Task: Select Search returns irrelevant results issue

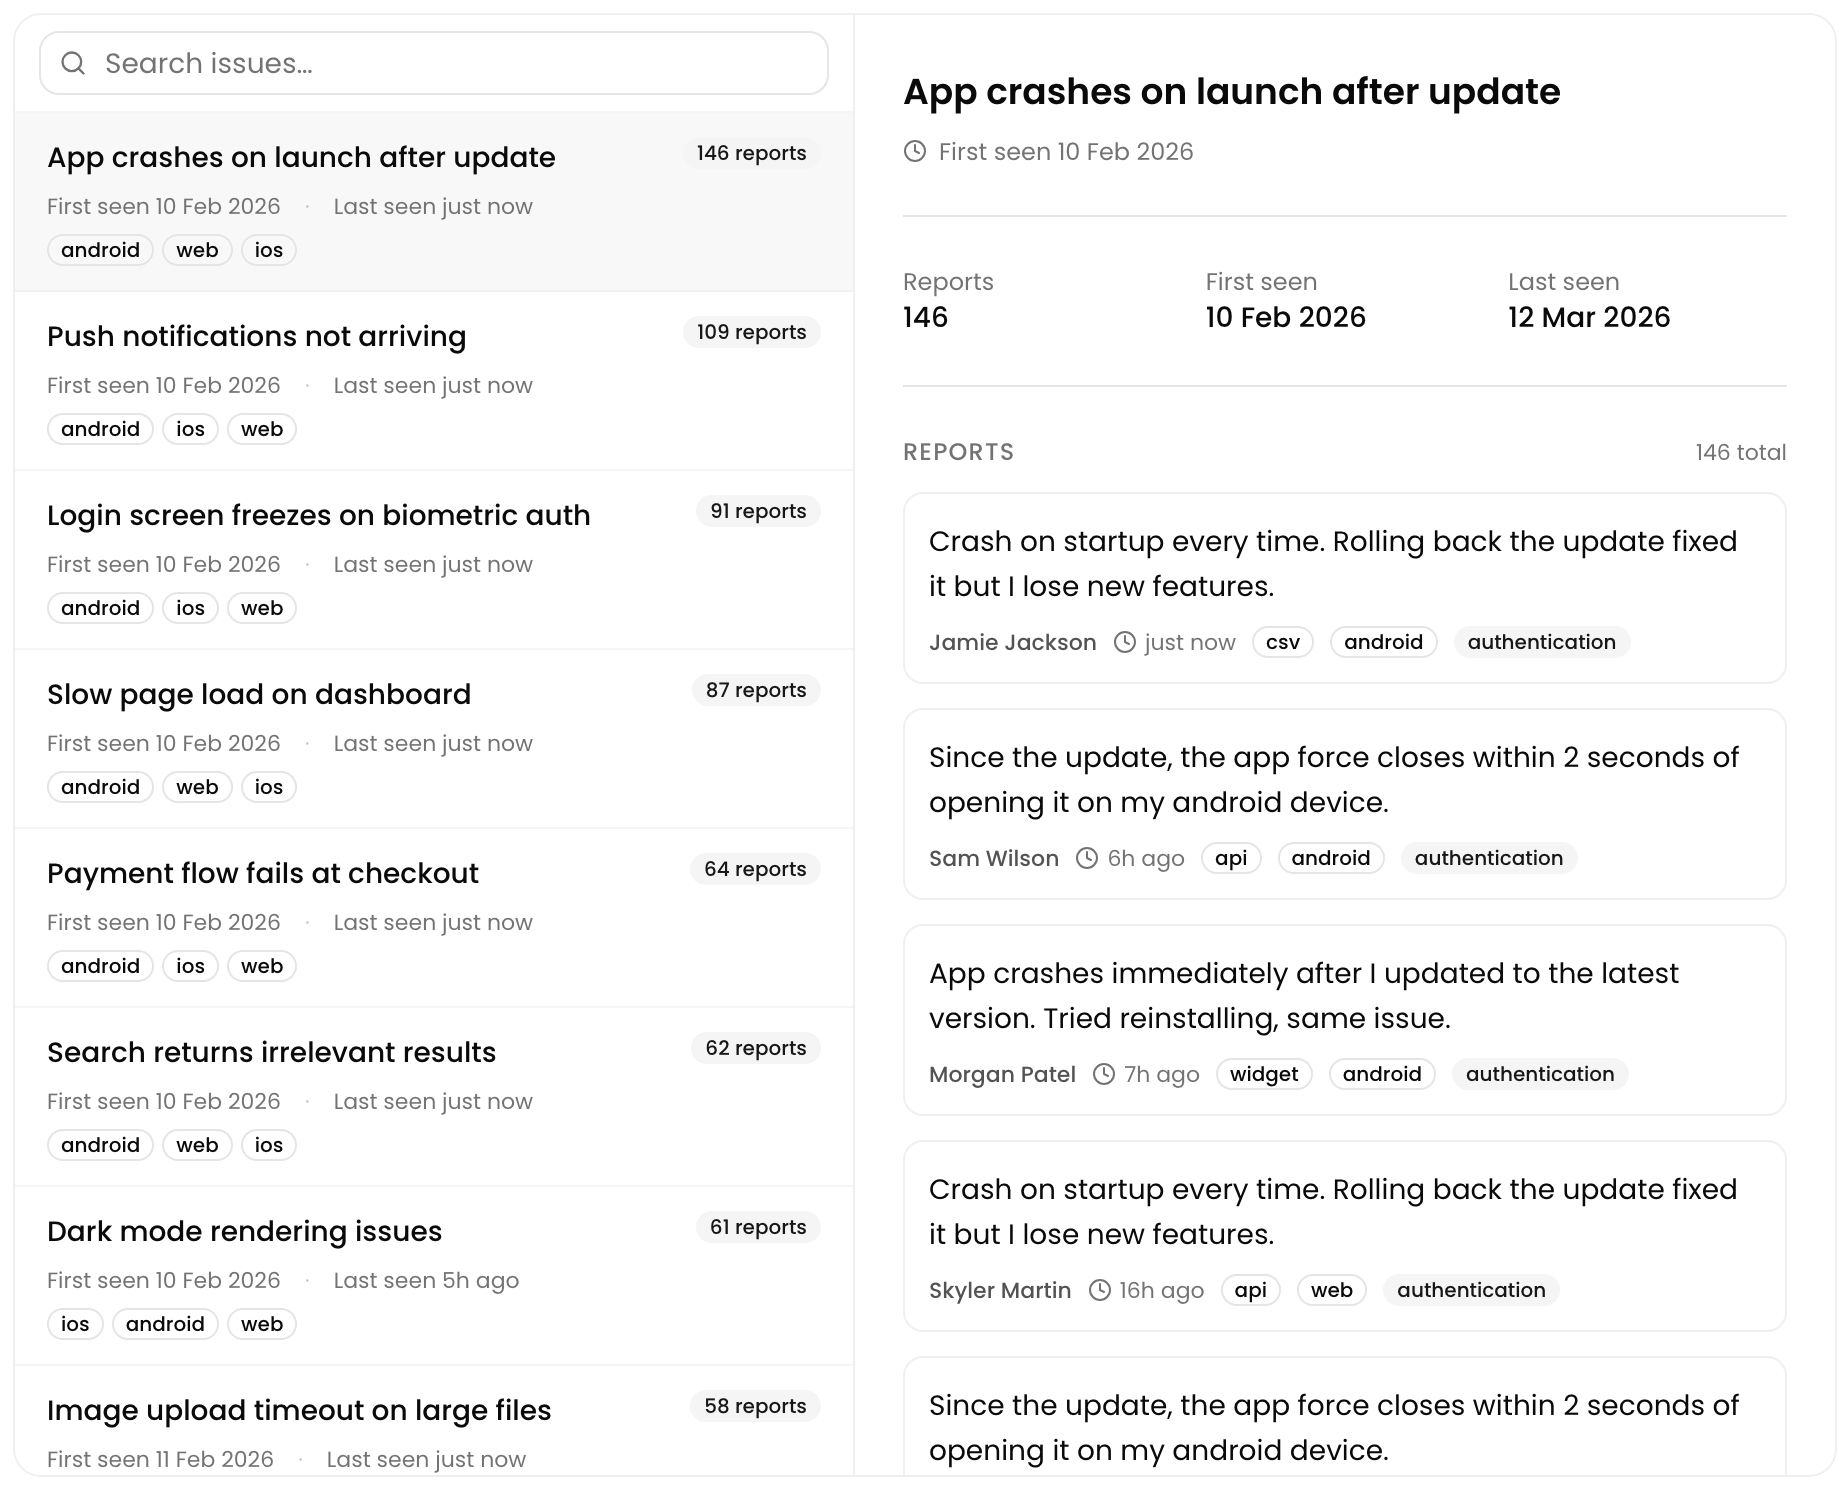Action: coord(271,1053)
